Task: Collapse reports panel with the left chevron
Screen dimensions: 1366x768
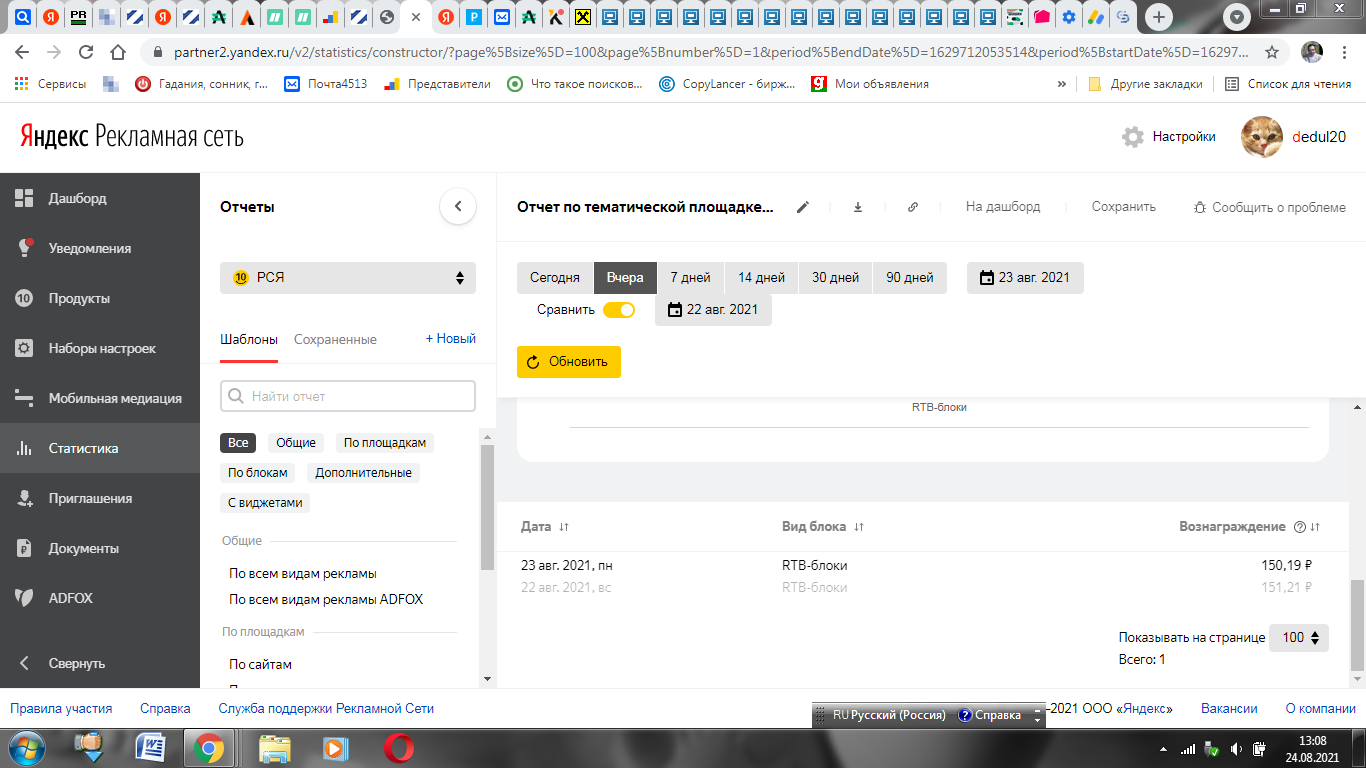Action: pyautogui.click(x=458, y=207)
